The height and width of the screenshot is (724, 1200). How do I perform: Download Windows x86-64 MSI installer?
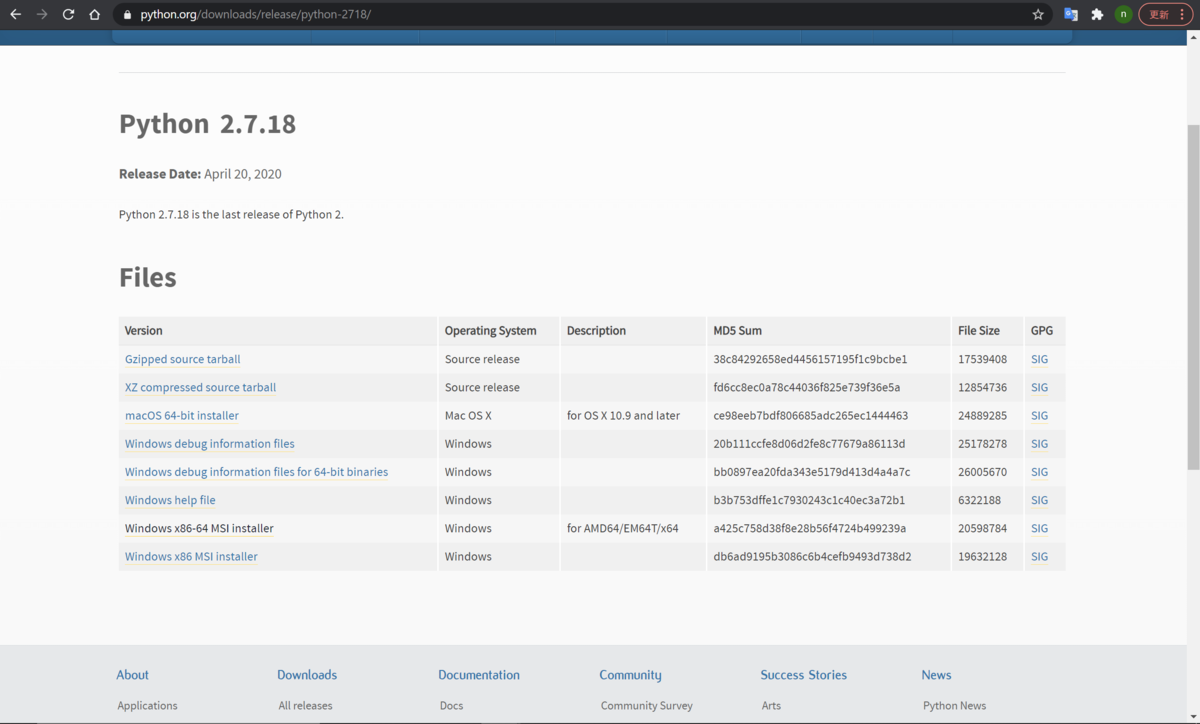(199, 528)
